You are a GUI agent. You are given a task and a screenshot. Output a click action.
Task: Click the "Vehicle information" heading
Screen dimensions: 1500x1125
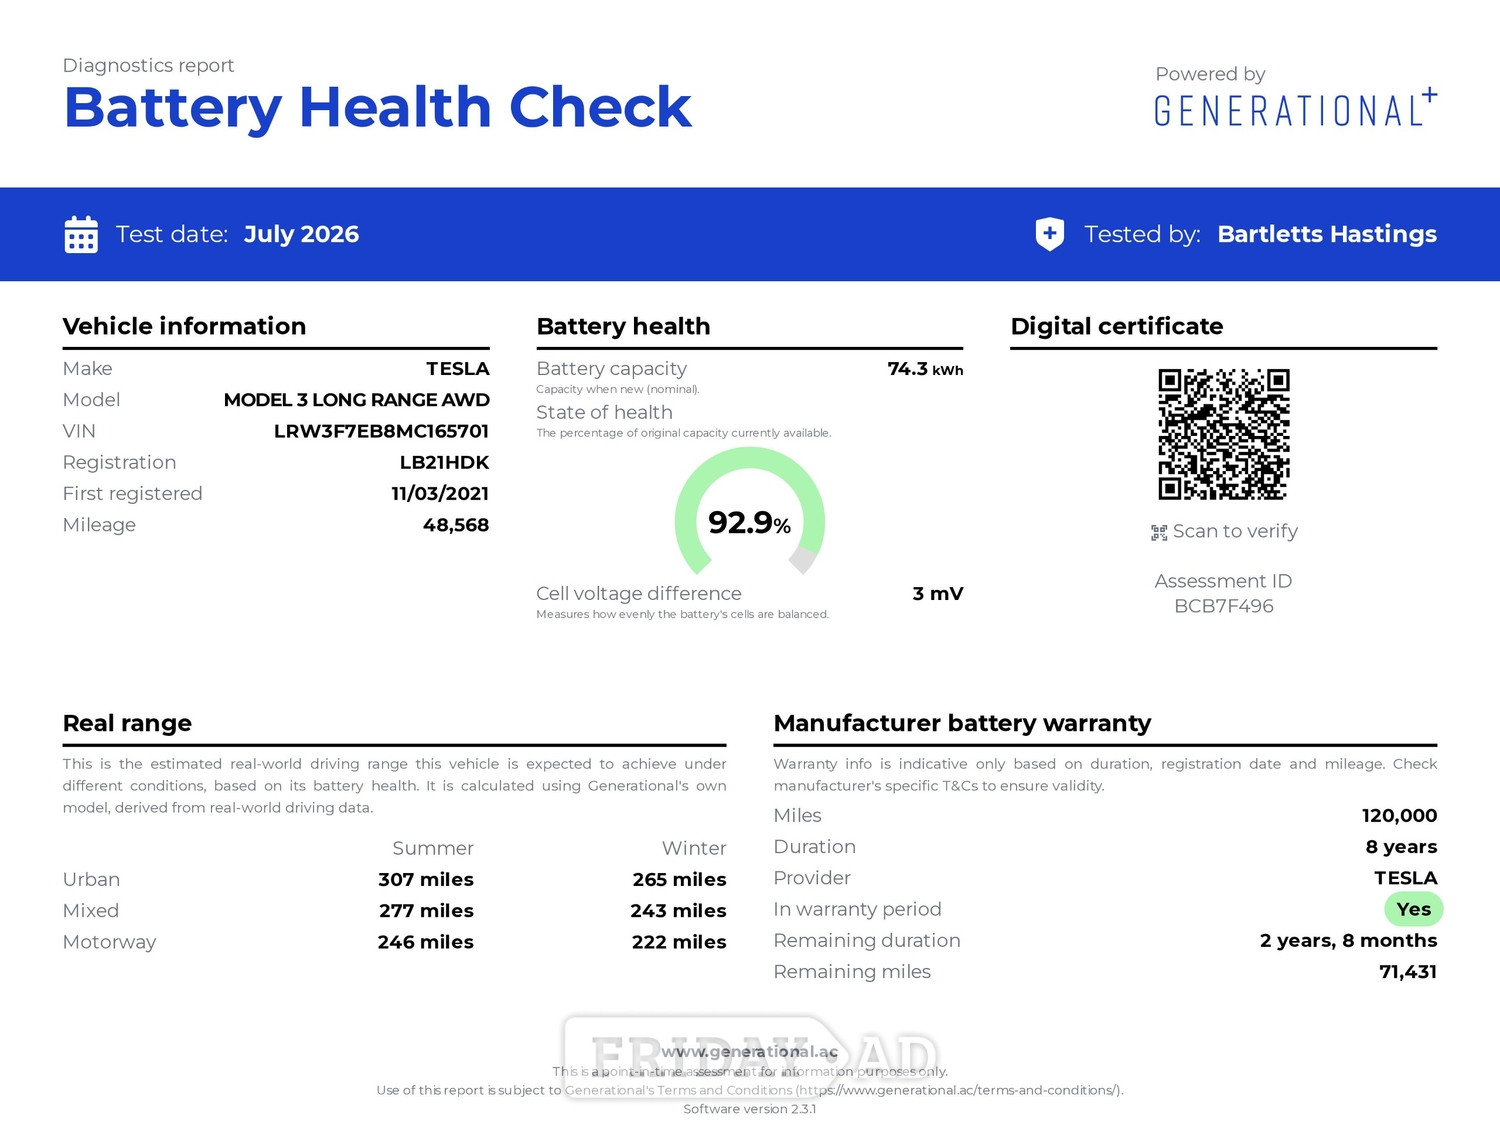point(184,326)
